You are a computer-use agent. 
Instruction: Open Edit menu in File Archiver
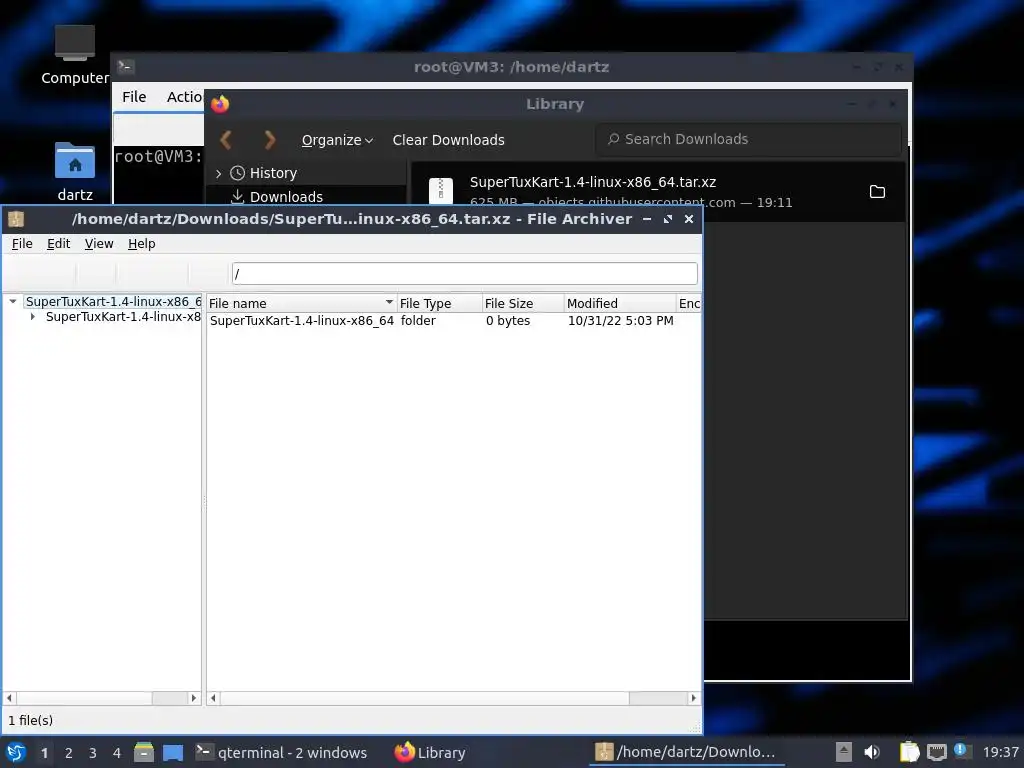point(58,244)
